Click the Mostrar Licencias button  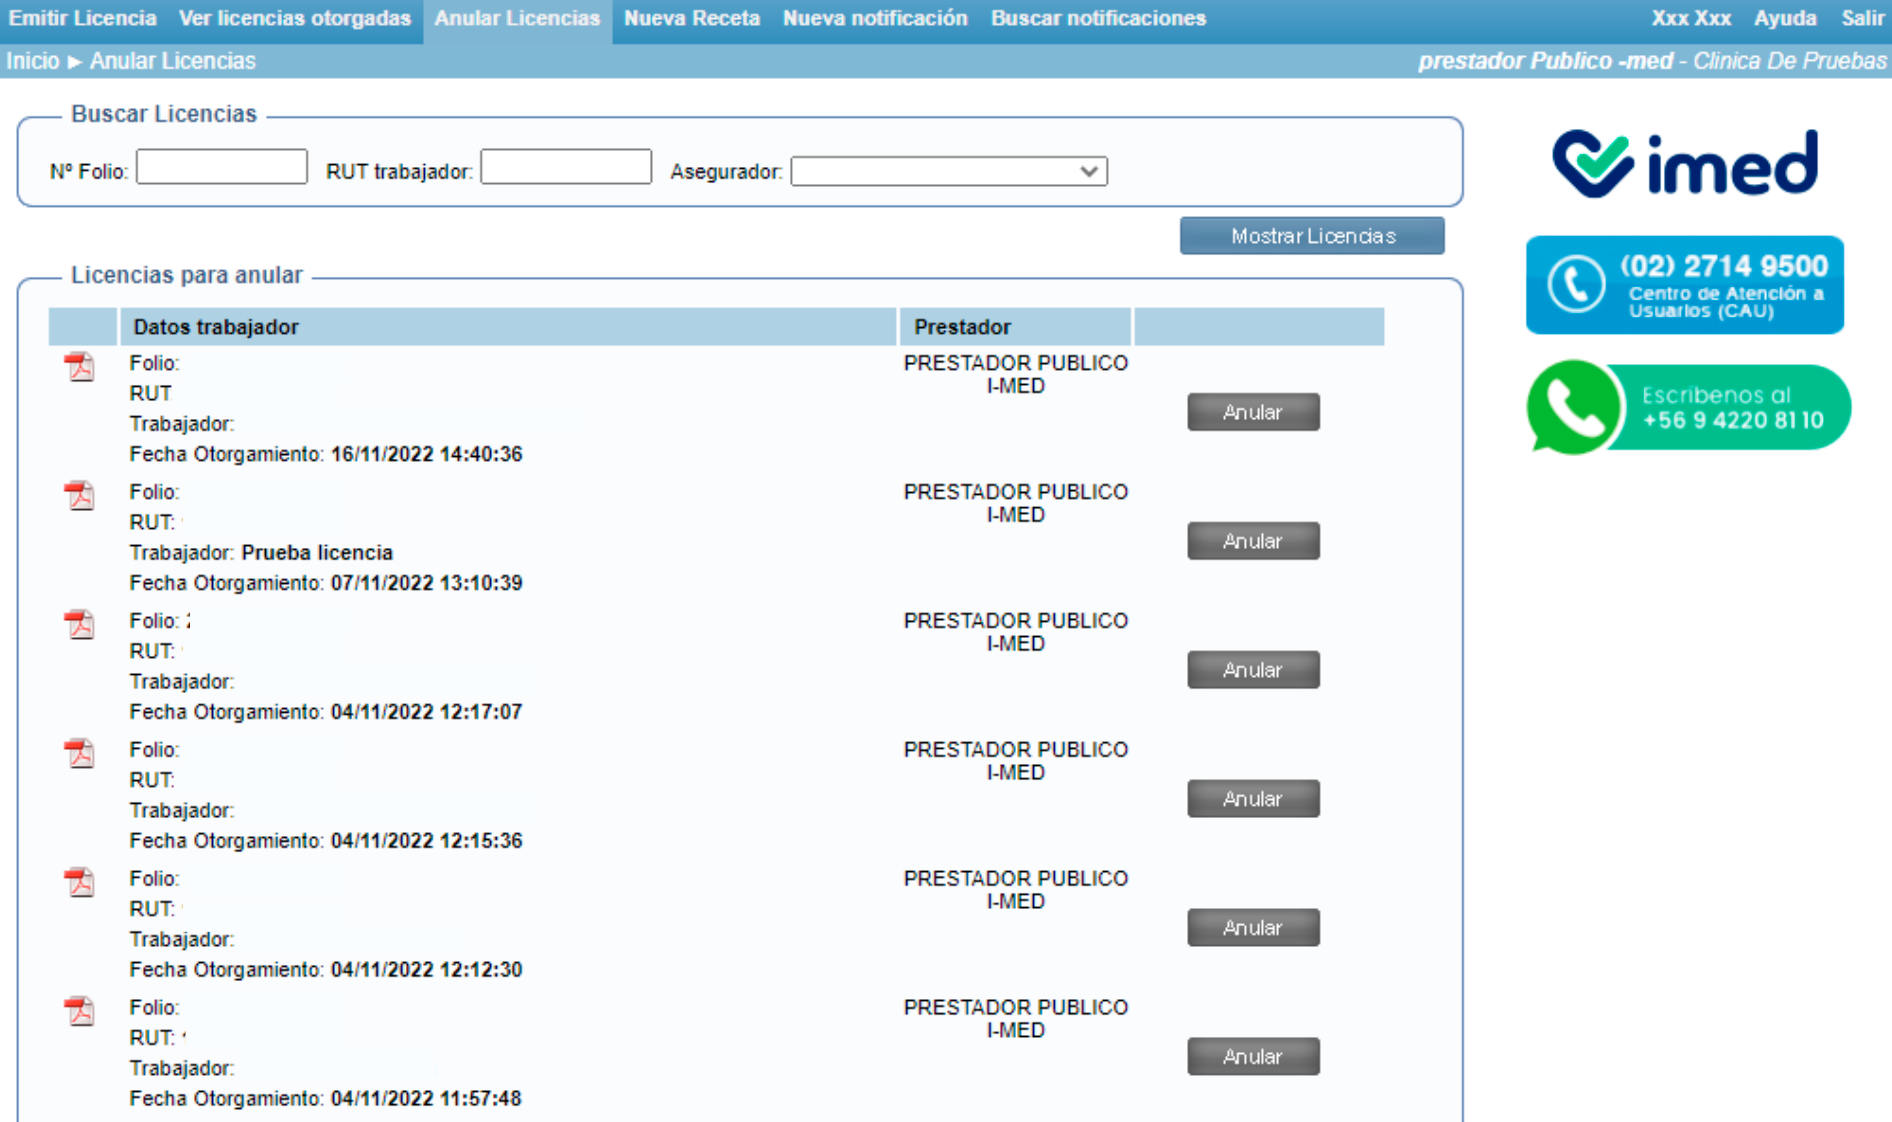click(1312, 236)
